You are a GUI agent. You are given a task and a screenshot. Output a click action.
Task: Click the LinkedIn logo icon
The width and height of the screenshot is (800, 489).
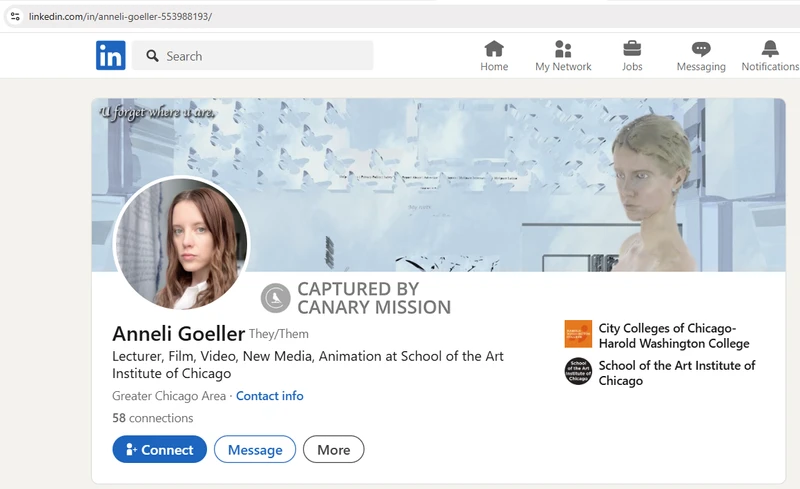pos(111,55)
